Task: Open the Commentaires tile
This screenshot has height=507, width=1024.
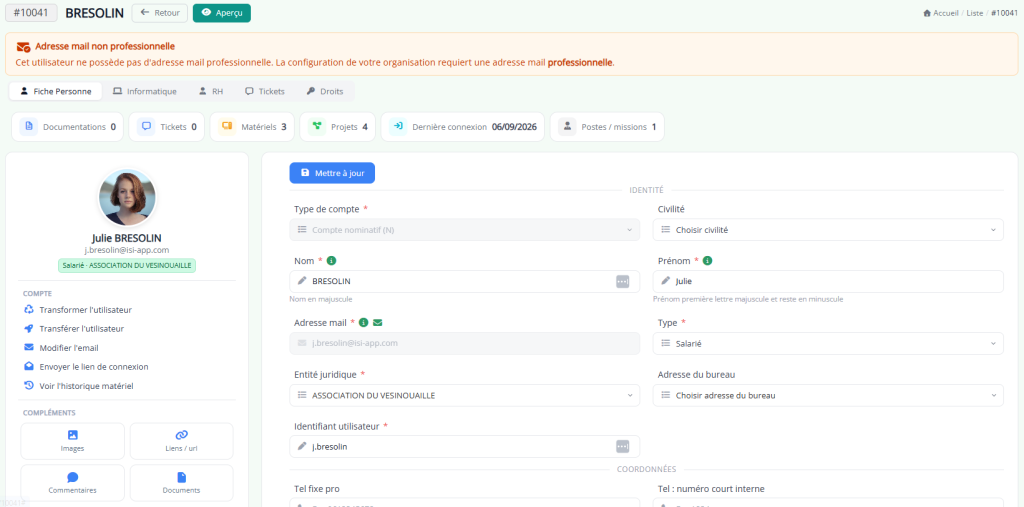Action: [72, 483]
